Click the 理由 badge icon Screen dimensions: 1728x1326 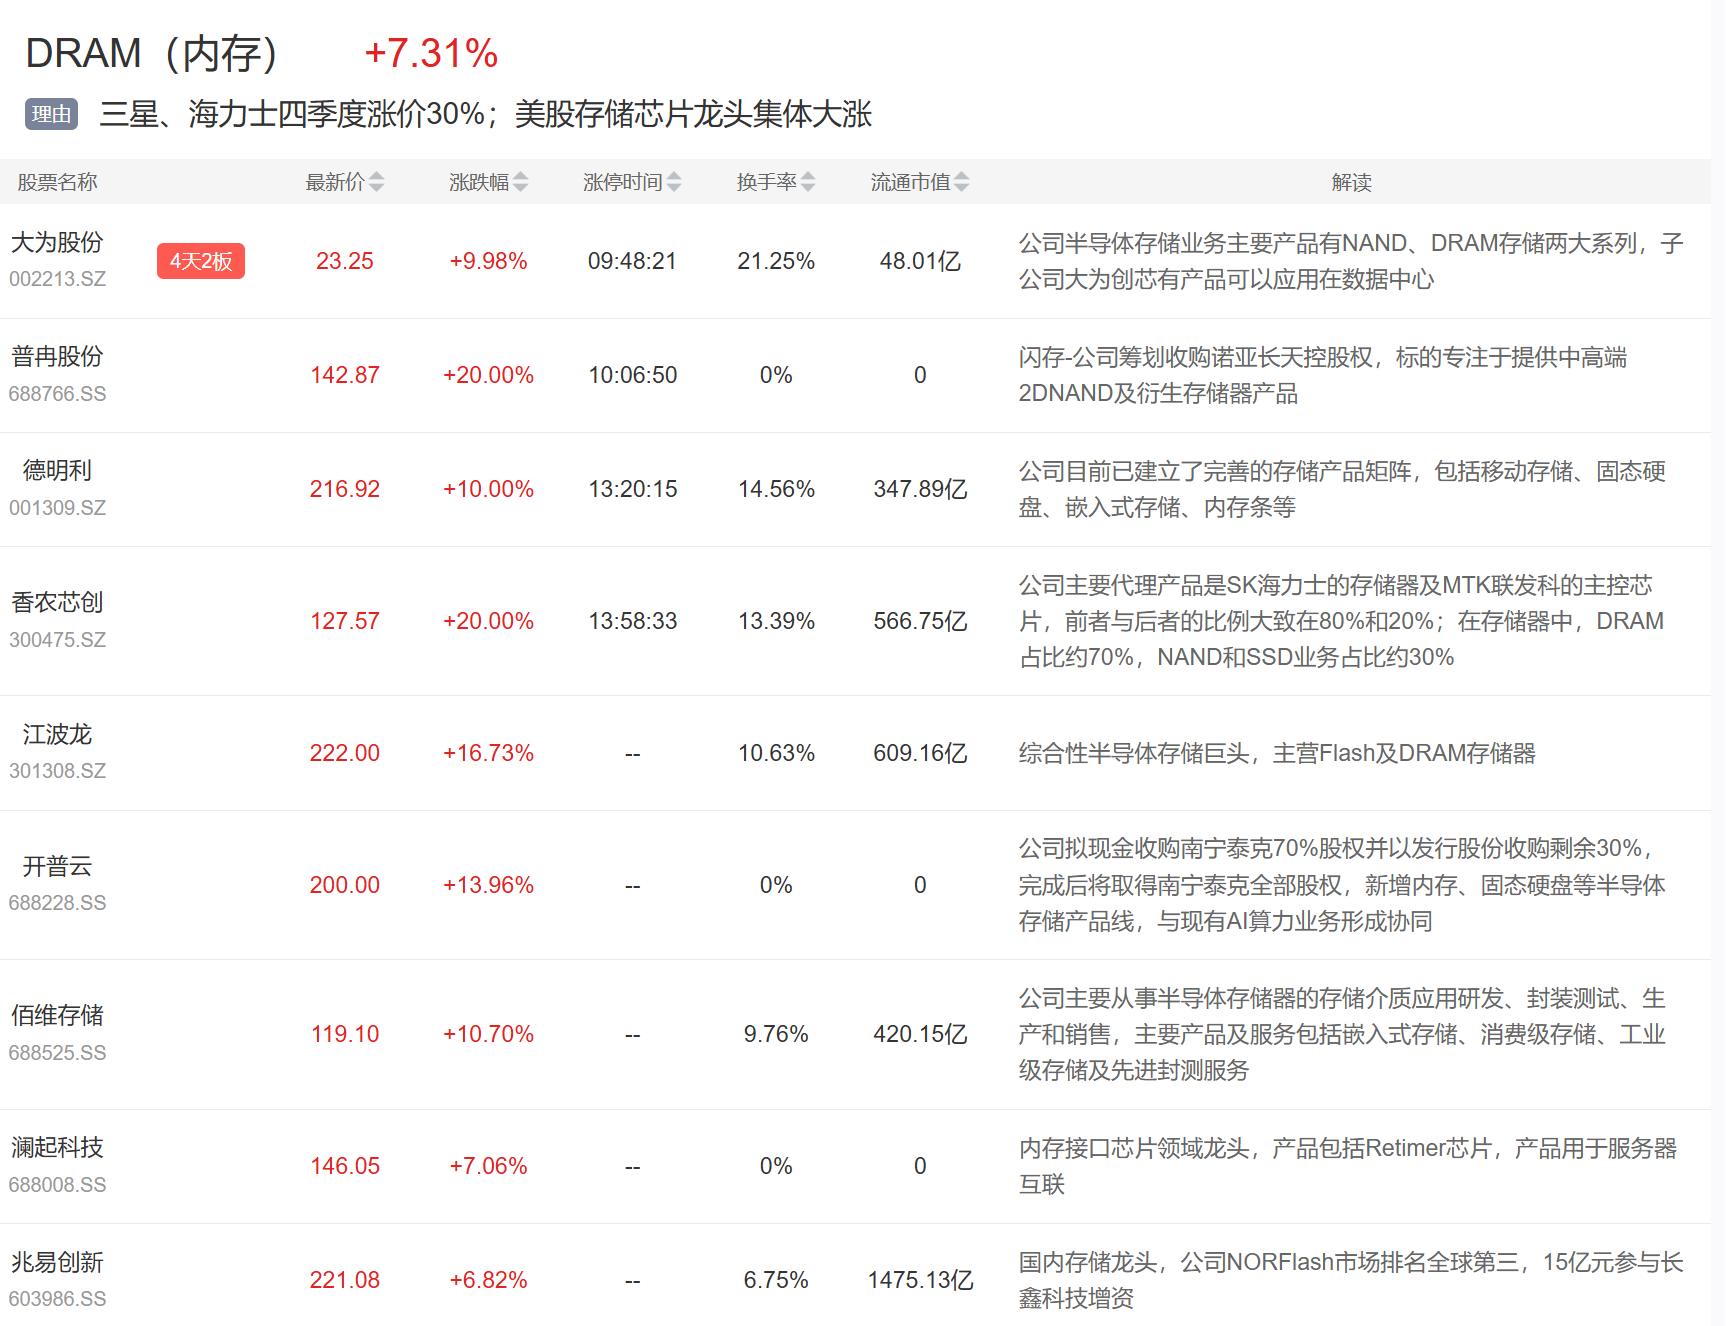51,114
